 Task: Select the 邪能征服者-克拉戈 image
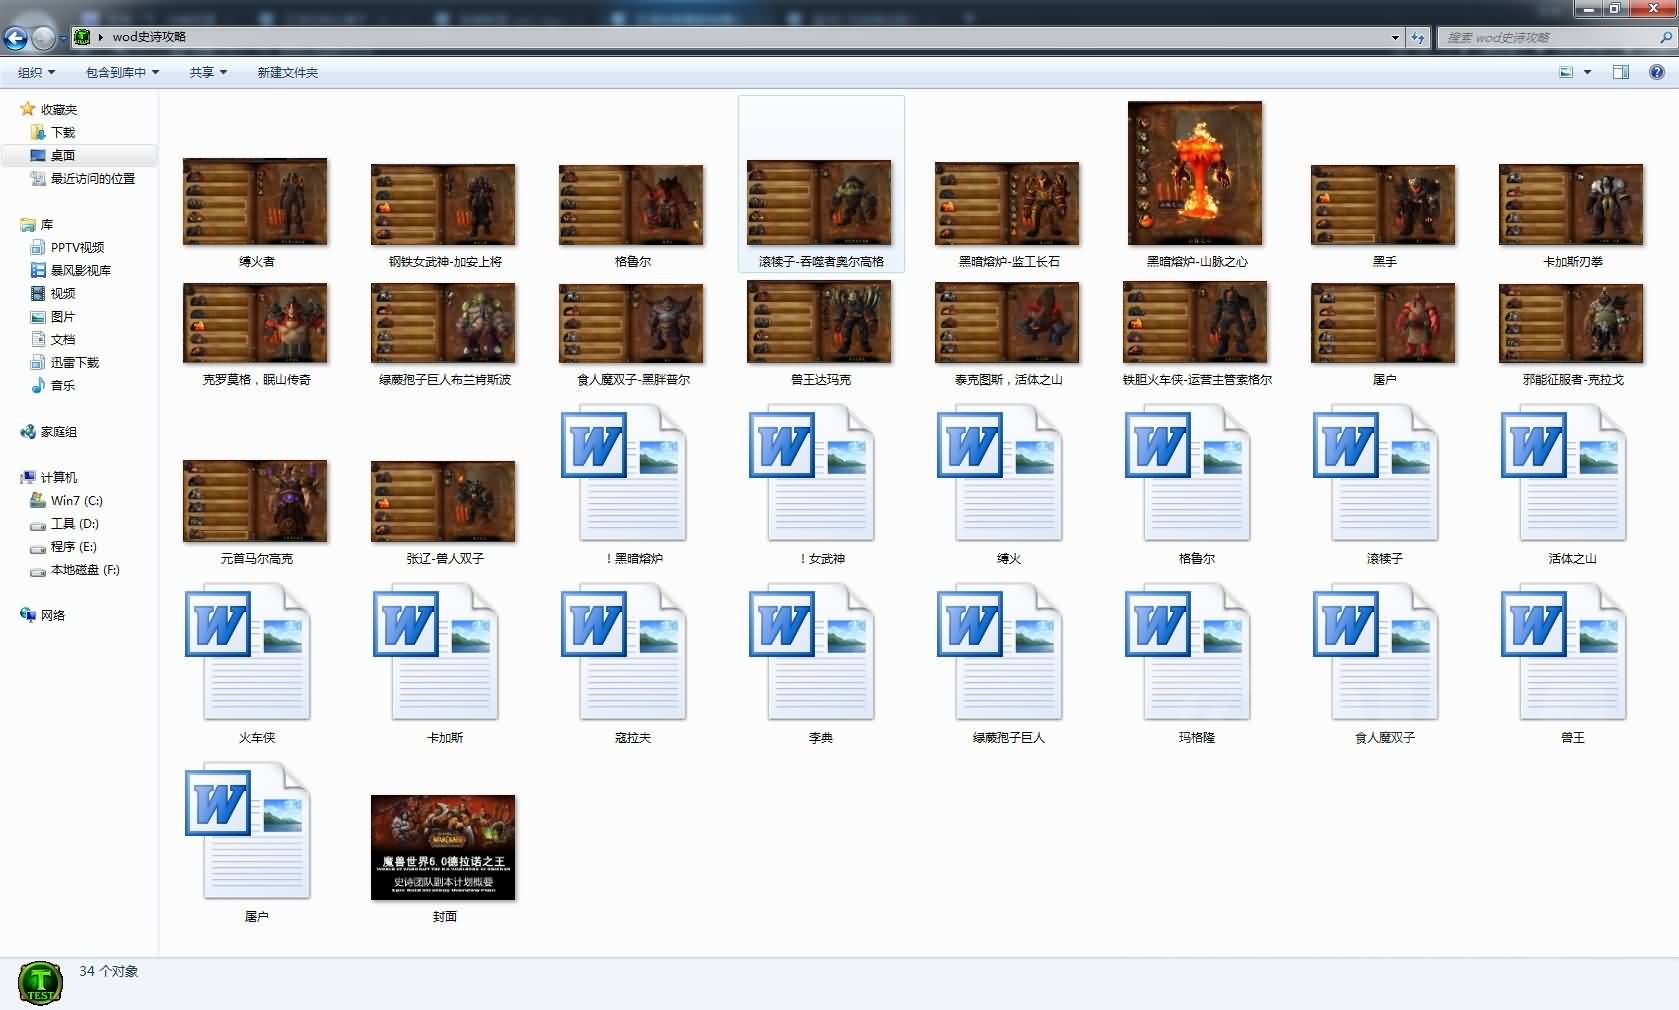1571,323
